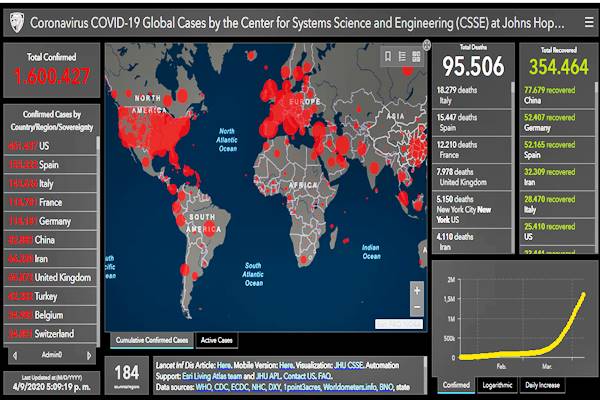Select Spain in the confirmed cases list
The image size is (600, 400).
pos(50,165)
